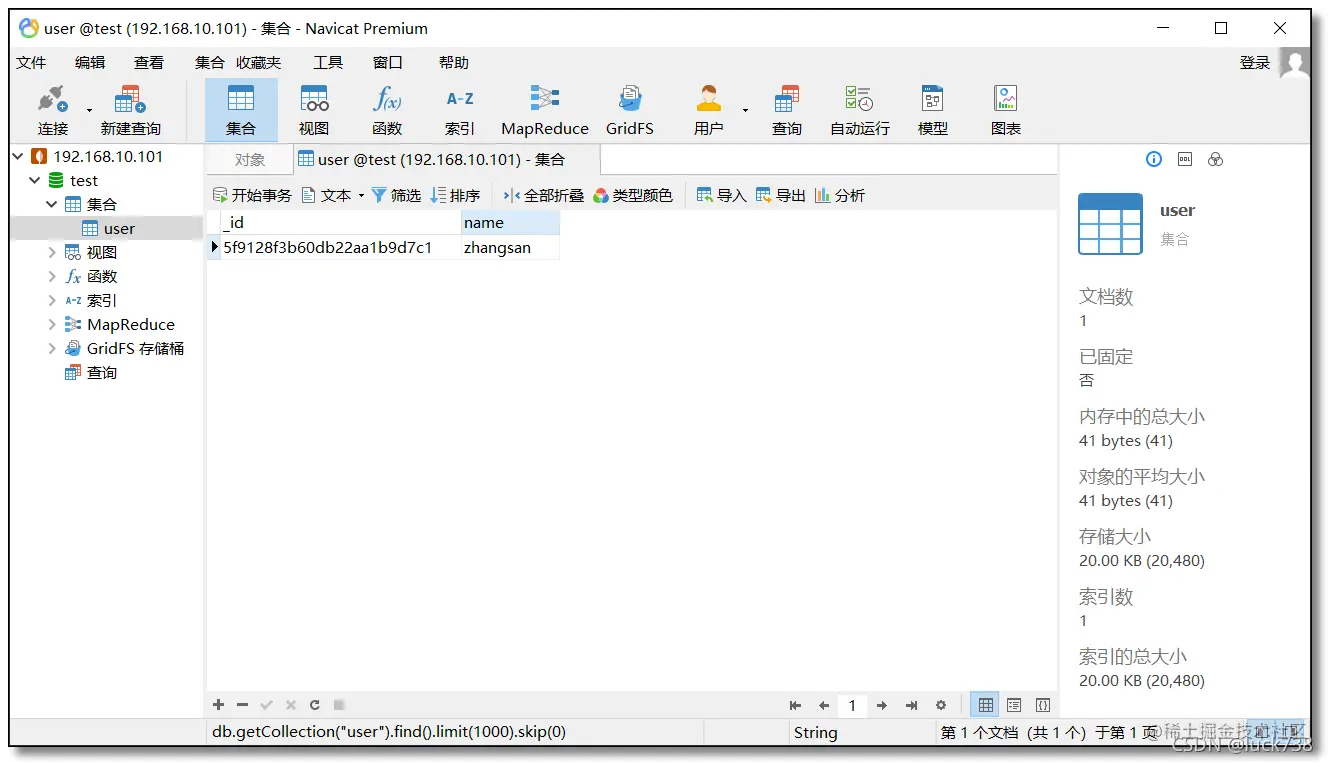Open the Tools (工具) menu
The height and width of the screenshot is (763, 1328).
[x=328, y=62]
